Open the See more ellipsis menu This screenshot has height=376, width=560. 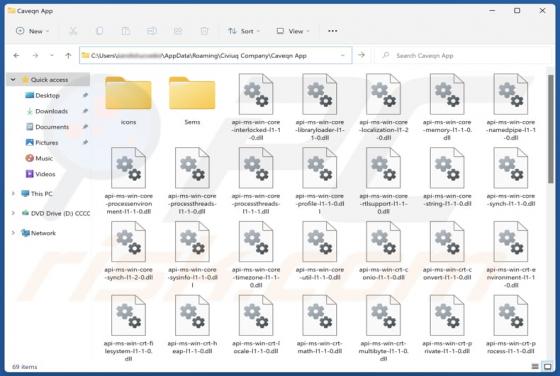coord(332,31)
